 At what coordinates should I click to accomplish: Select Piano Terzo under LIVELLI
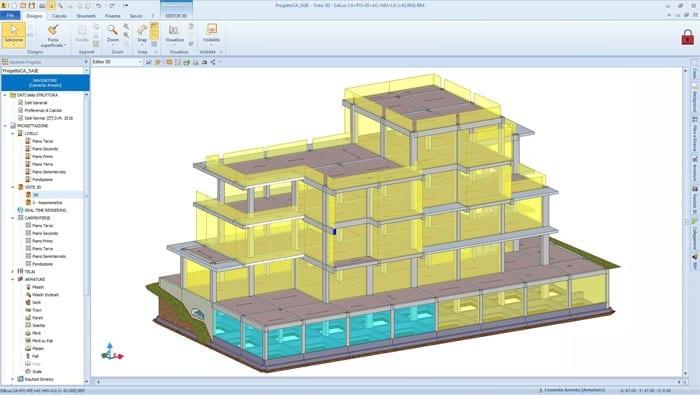click(x=42, y=141)
